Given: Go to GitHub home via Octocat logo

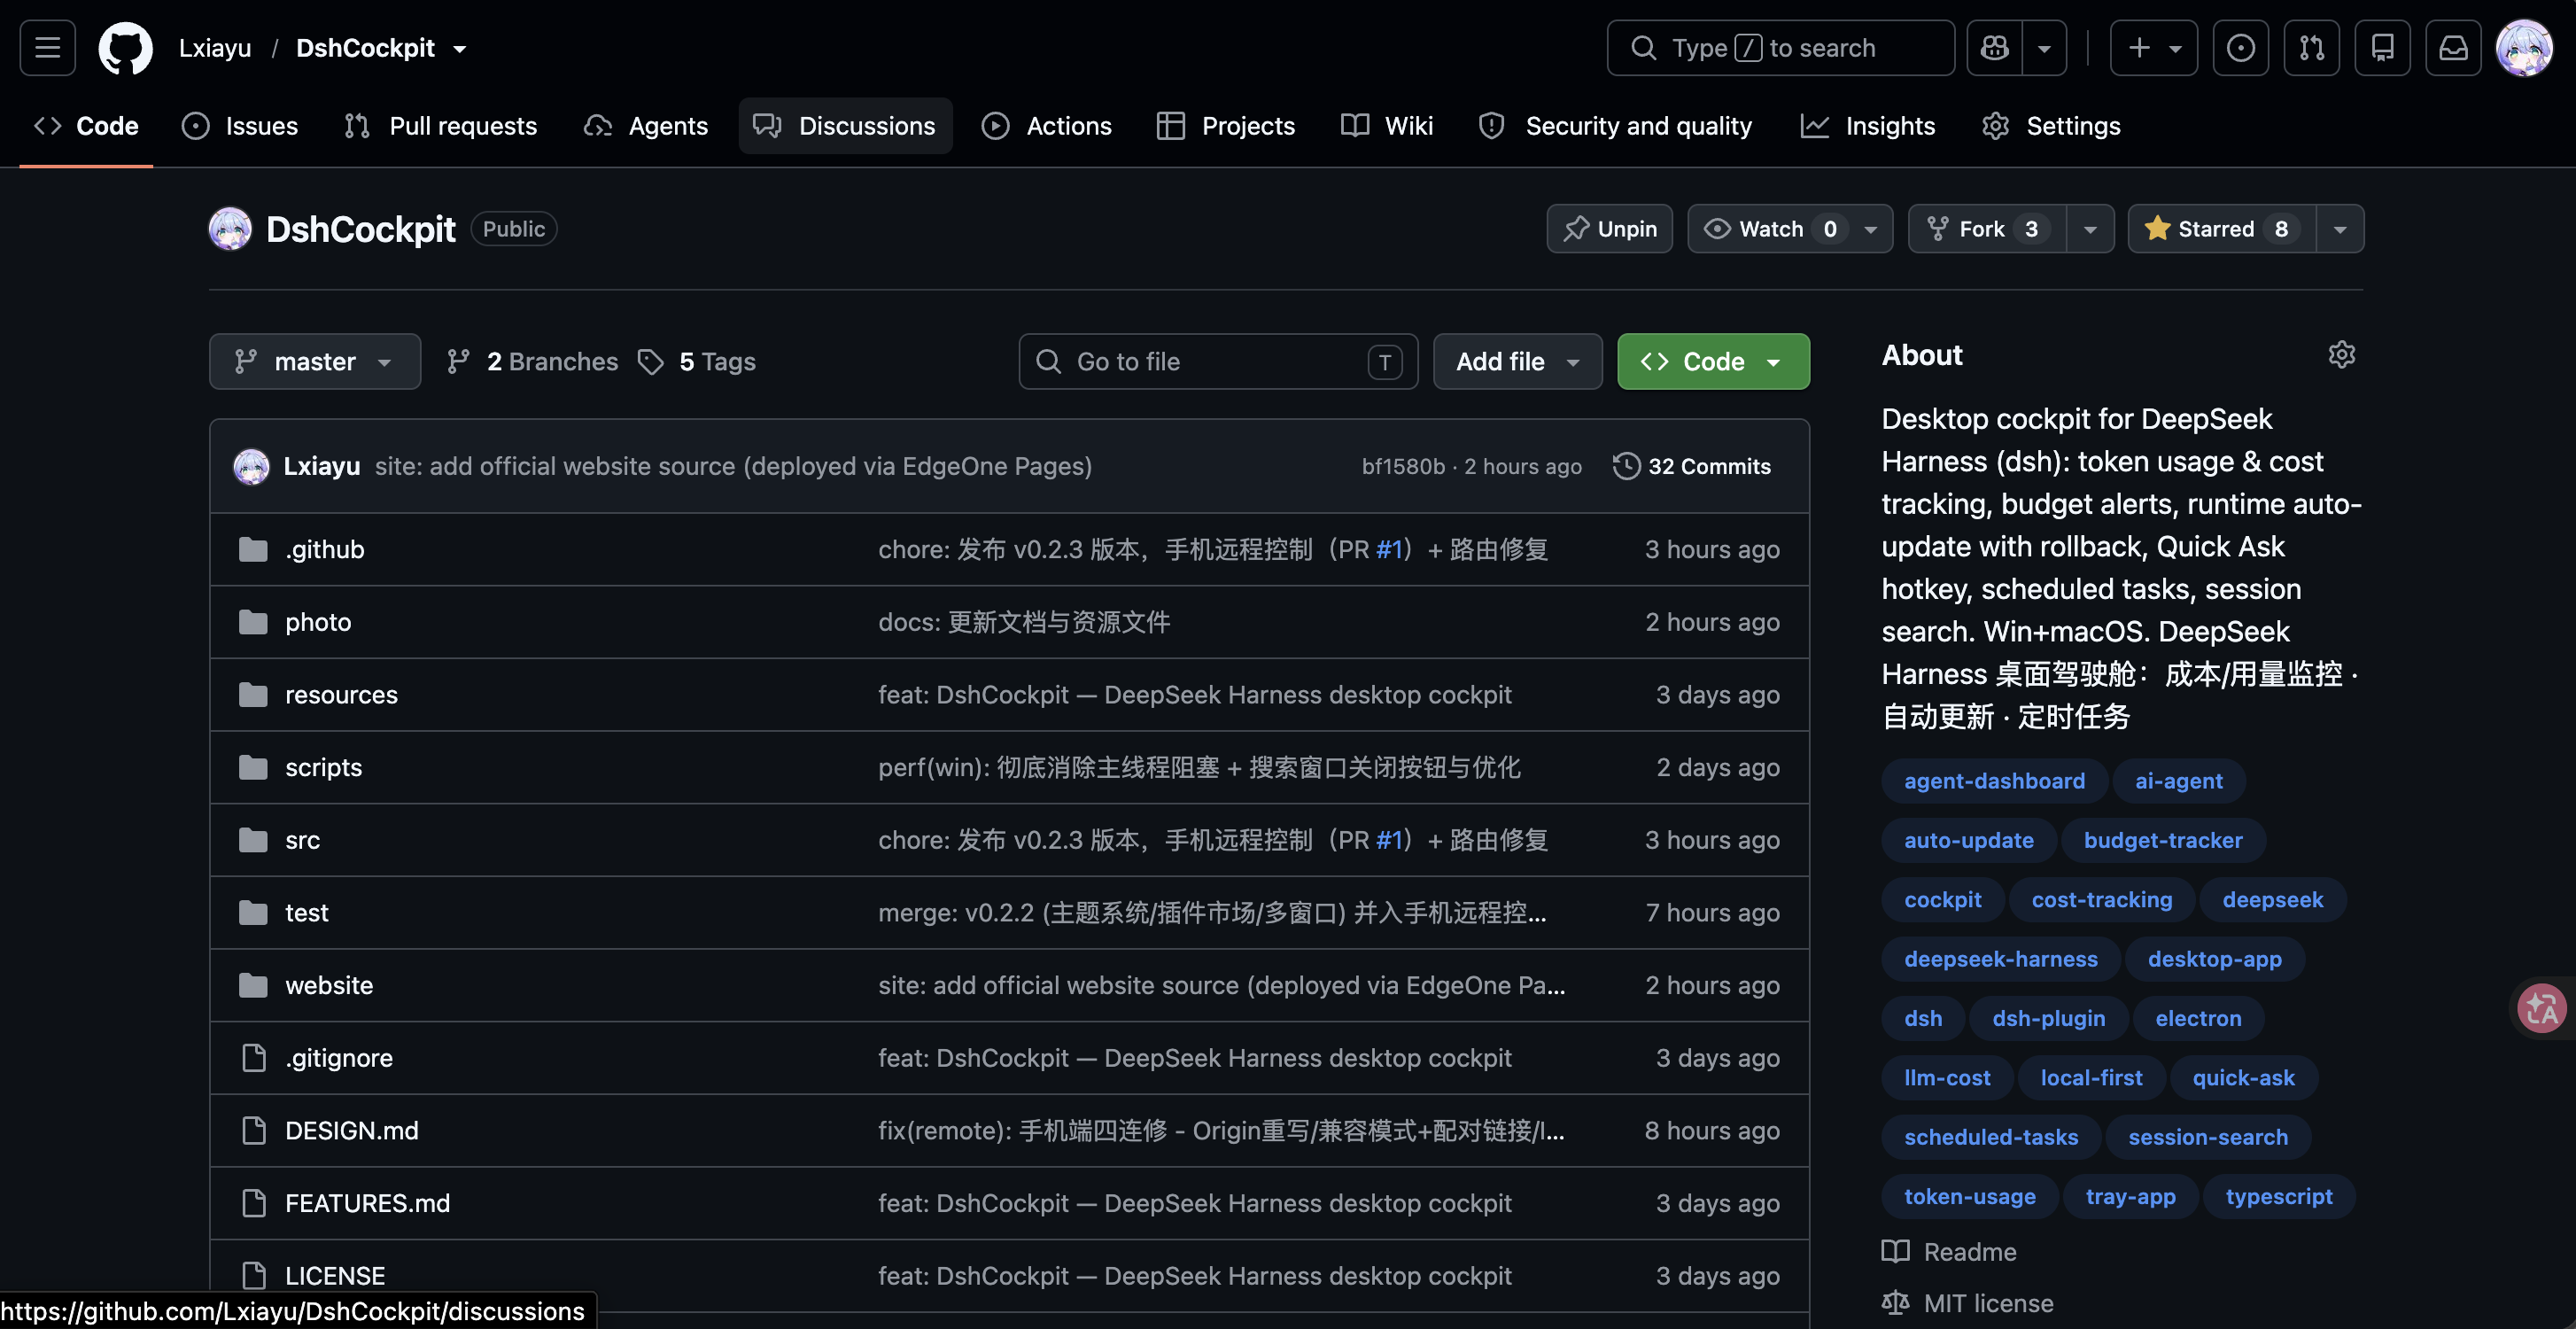Looking at the screenshot, I should (125, 47).
